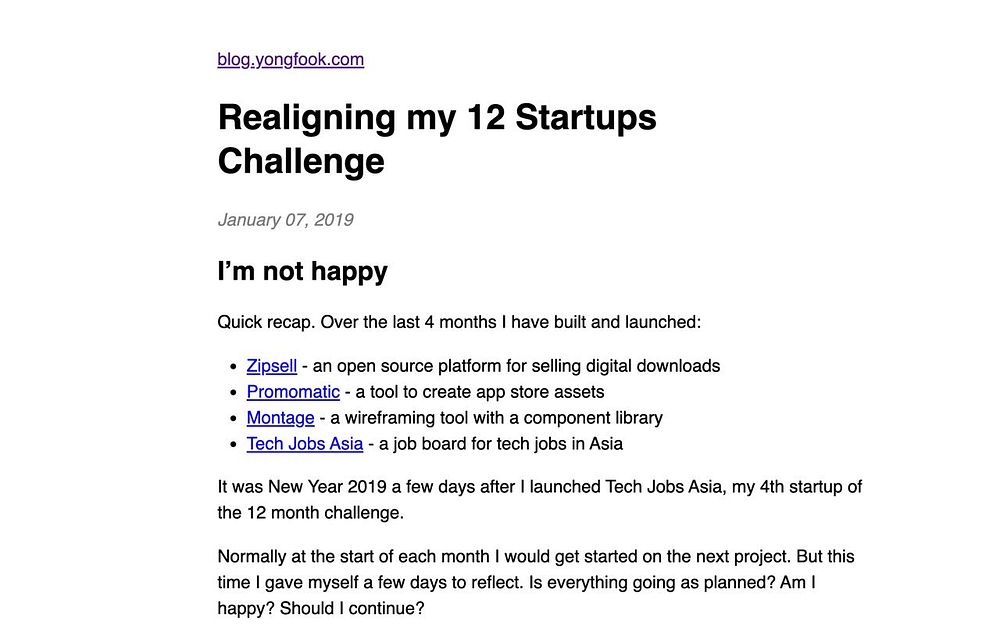
Task: Click the text 'wireframing tool with a component library'
Action: [504, 418]
